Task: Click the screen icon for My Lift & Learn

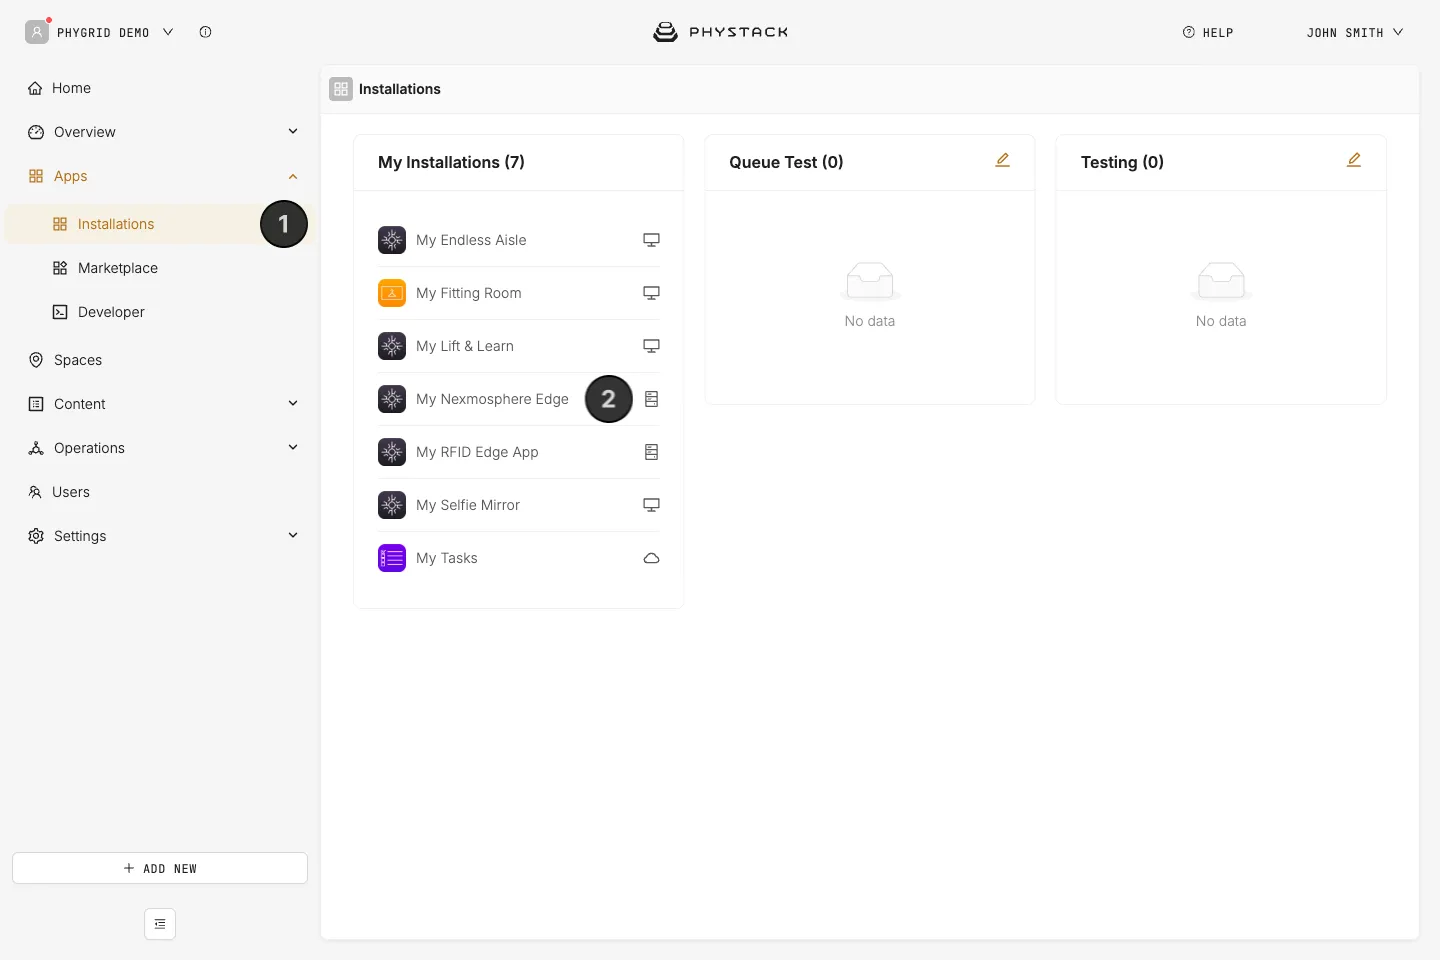Action: point(651,346)
